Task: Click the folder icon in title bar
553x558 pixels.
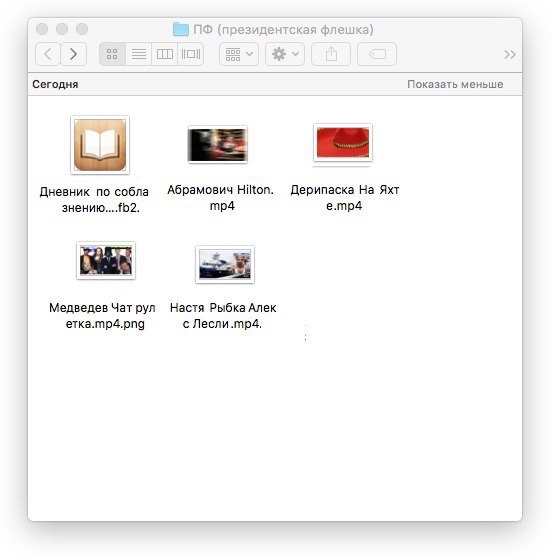Action: click(180, 29)
